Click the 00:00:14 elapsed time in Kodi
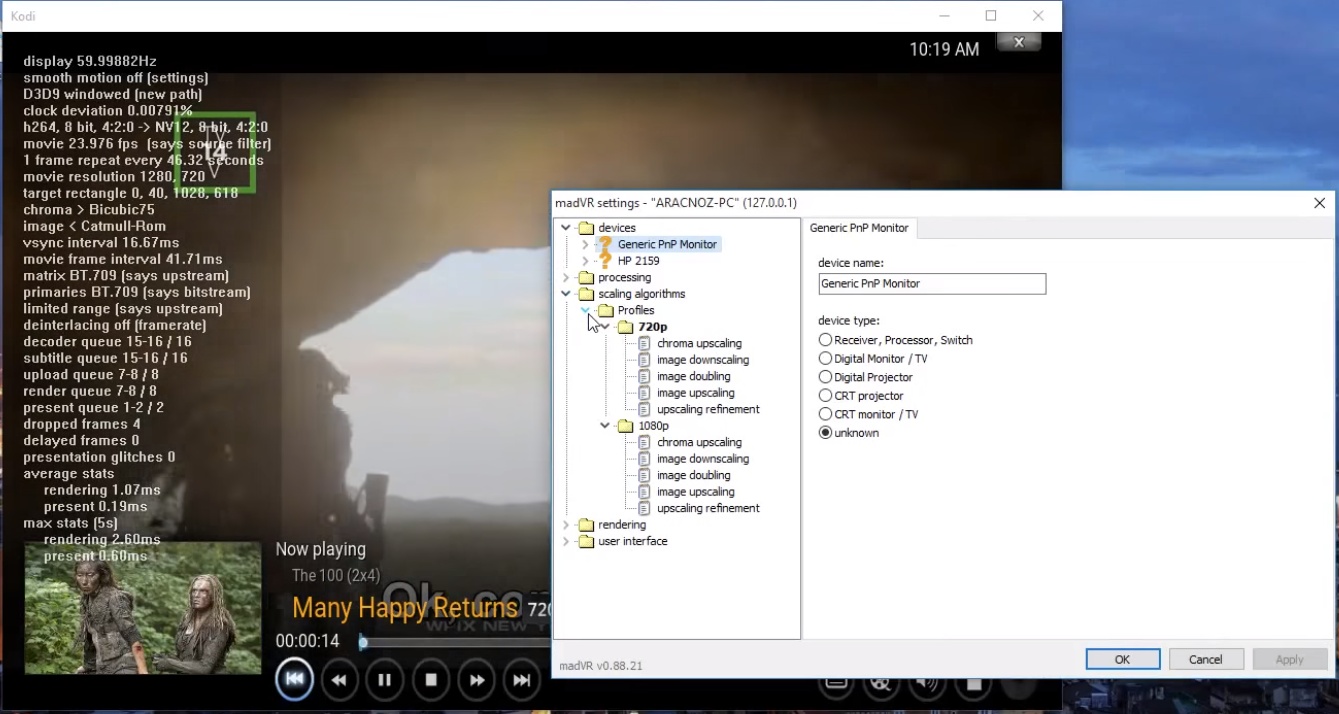 point(308,641)
